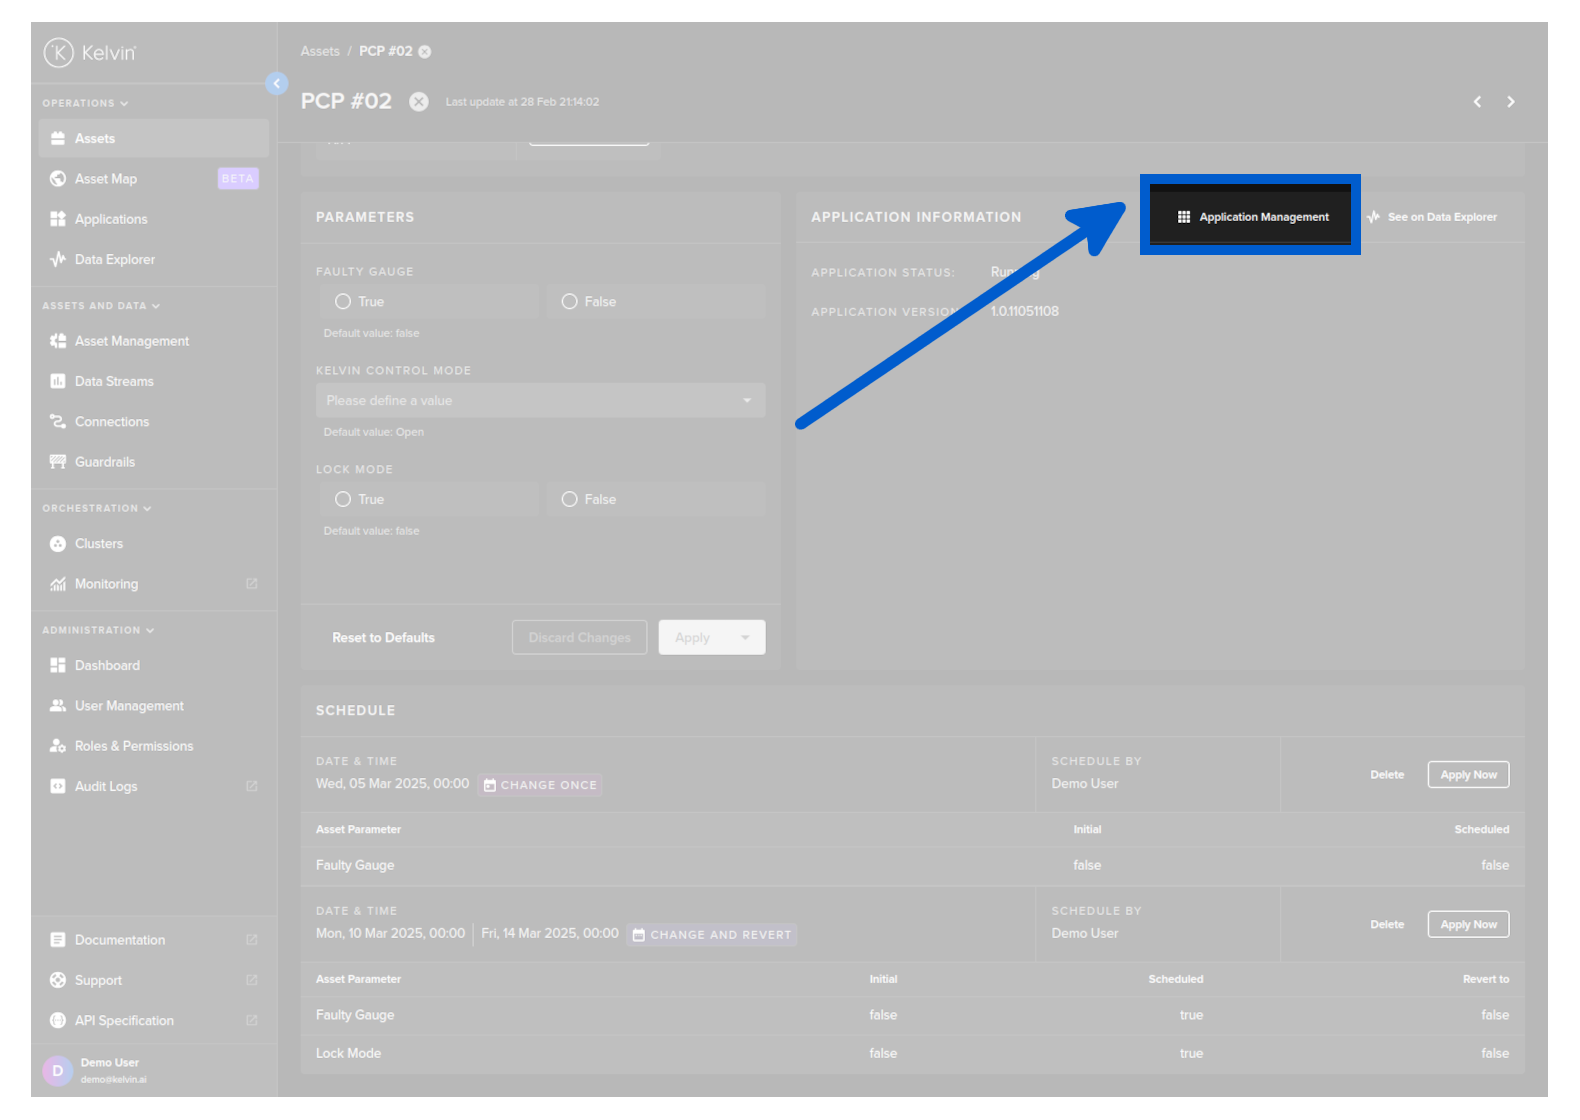Open User Management menu item
This screenshot has width=1580, height=1120.
point(129,706)
